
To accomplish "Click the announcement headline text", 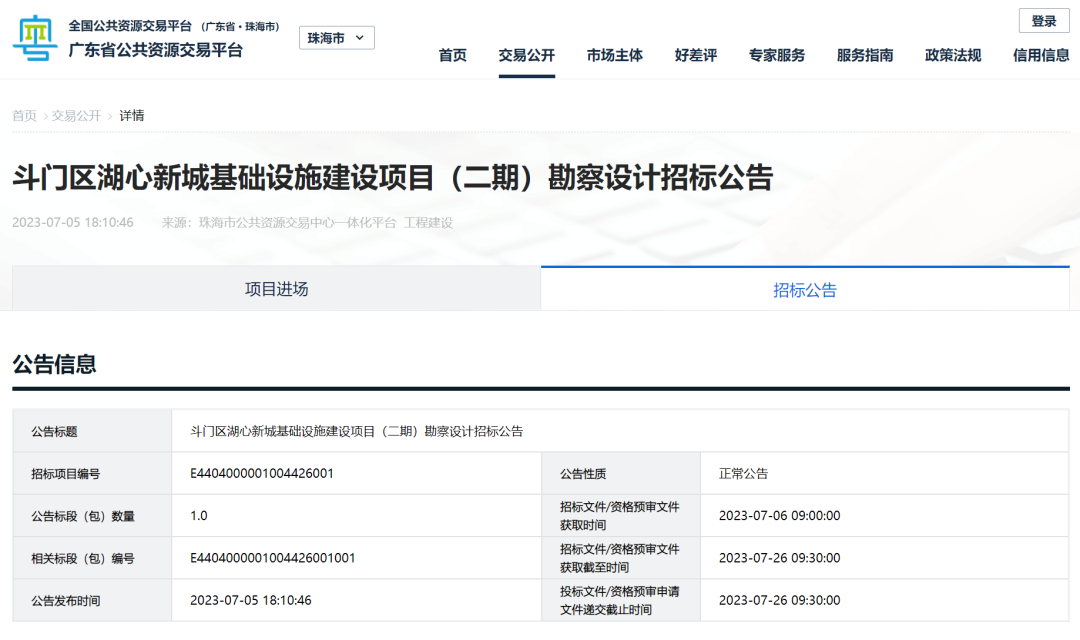I will (392, 177).
